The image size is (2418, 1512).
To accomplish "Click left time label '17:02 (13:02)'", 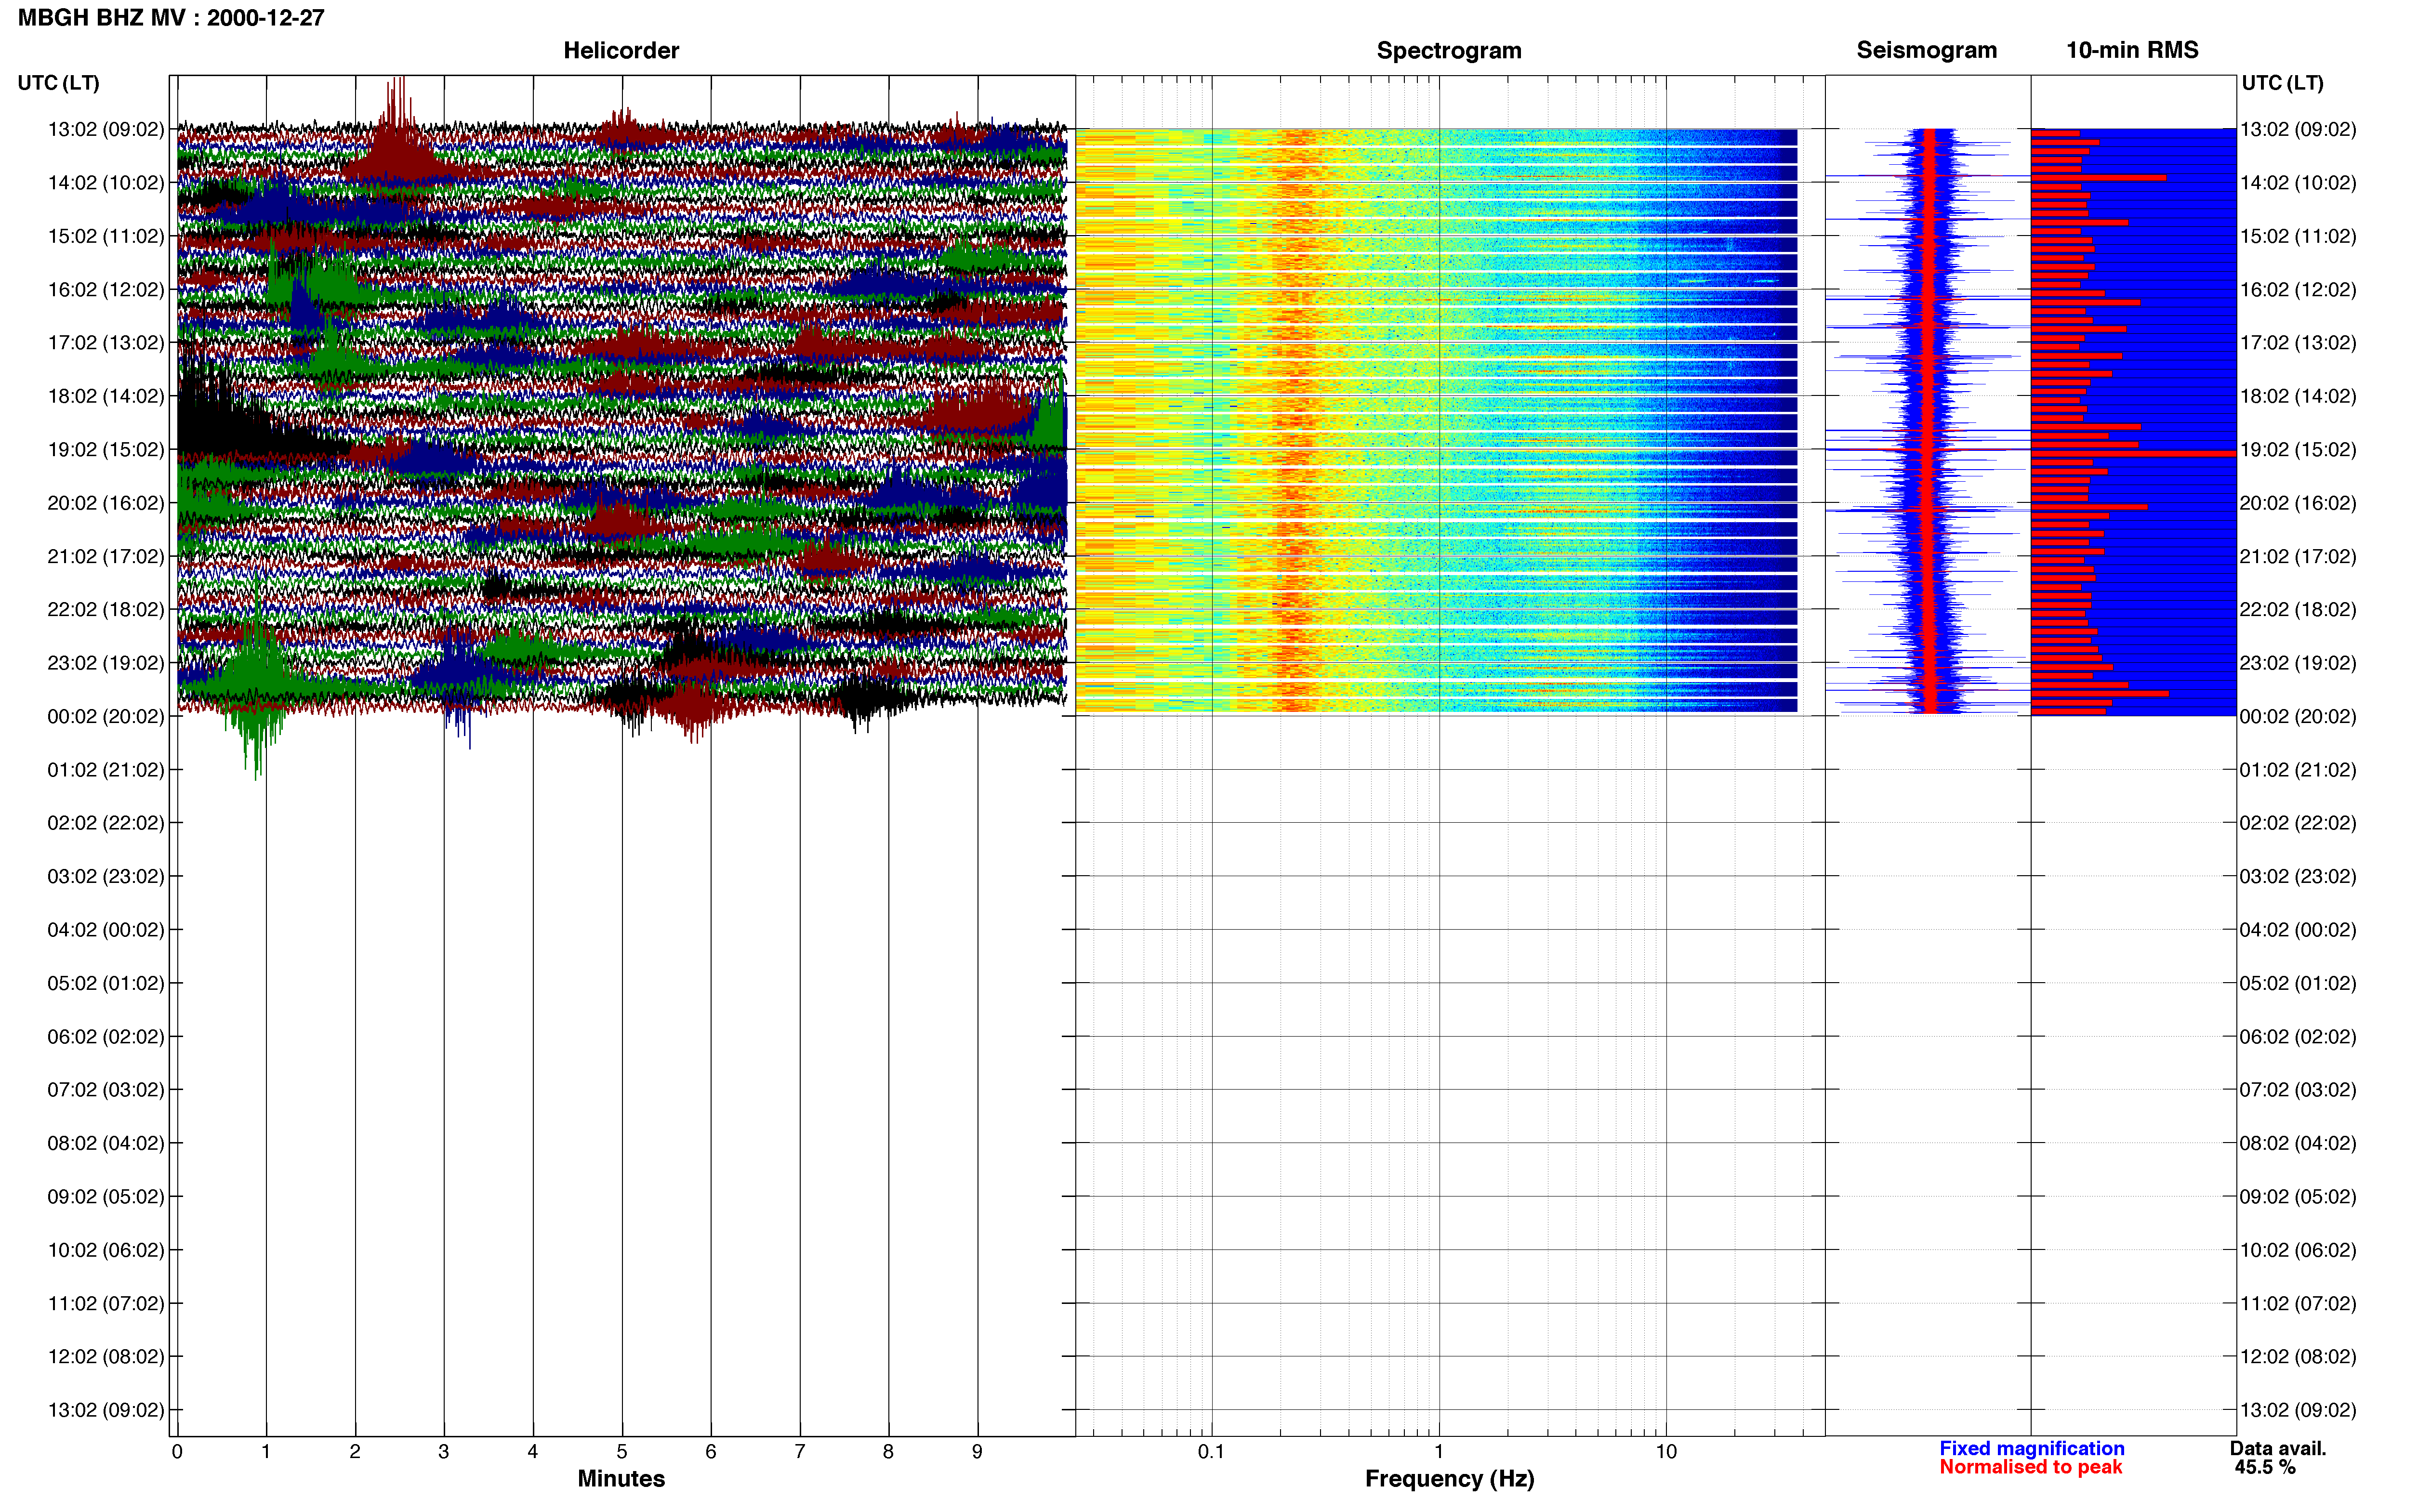I will [106, 343].
